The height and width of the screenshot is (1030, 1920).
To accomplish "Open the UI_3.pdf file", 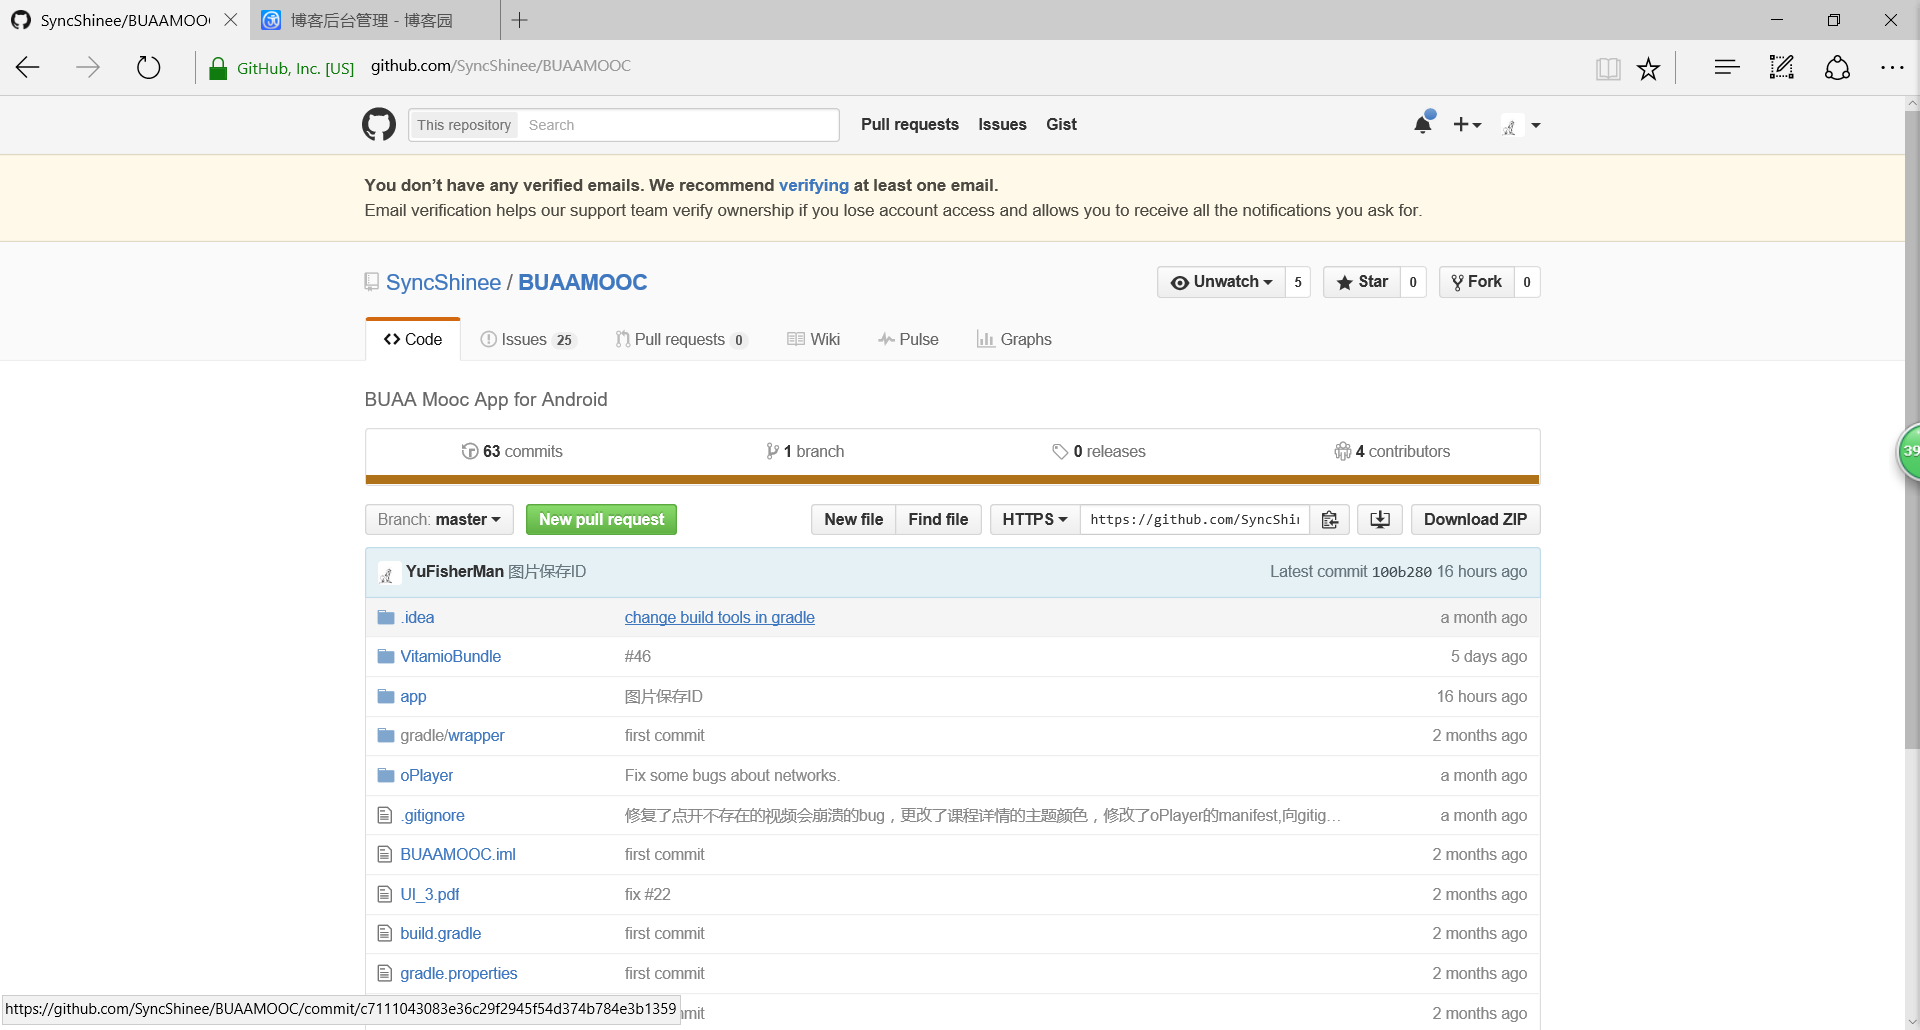I will click(x=430, y=895).
